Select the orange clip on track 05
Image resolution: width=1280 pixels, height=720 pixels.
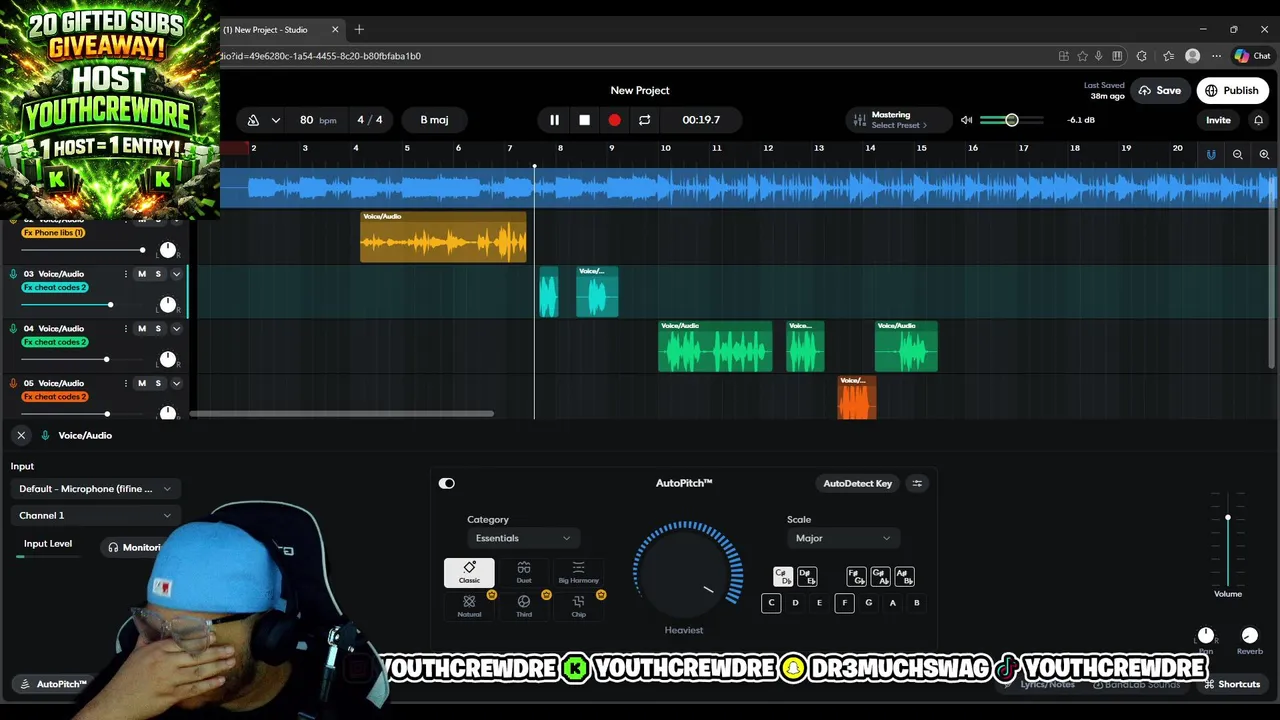tap(856, 398)
